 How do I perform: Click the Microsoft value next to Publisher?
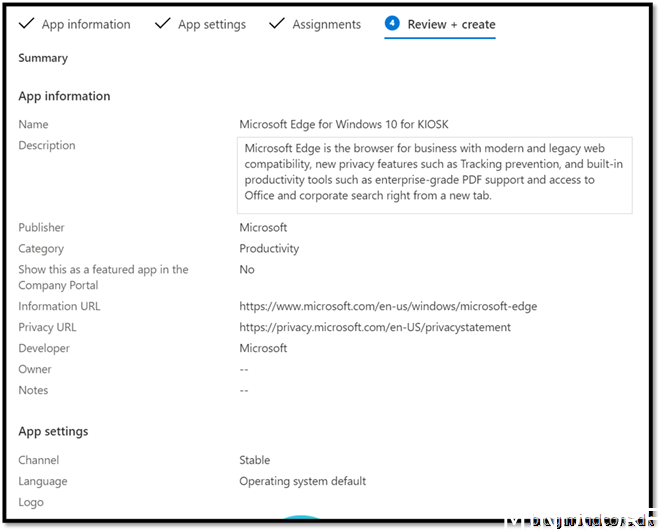pyautogui.click(x=263, y=227)
